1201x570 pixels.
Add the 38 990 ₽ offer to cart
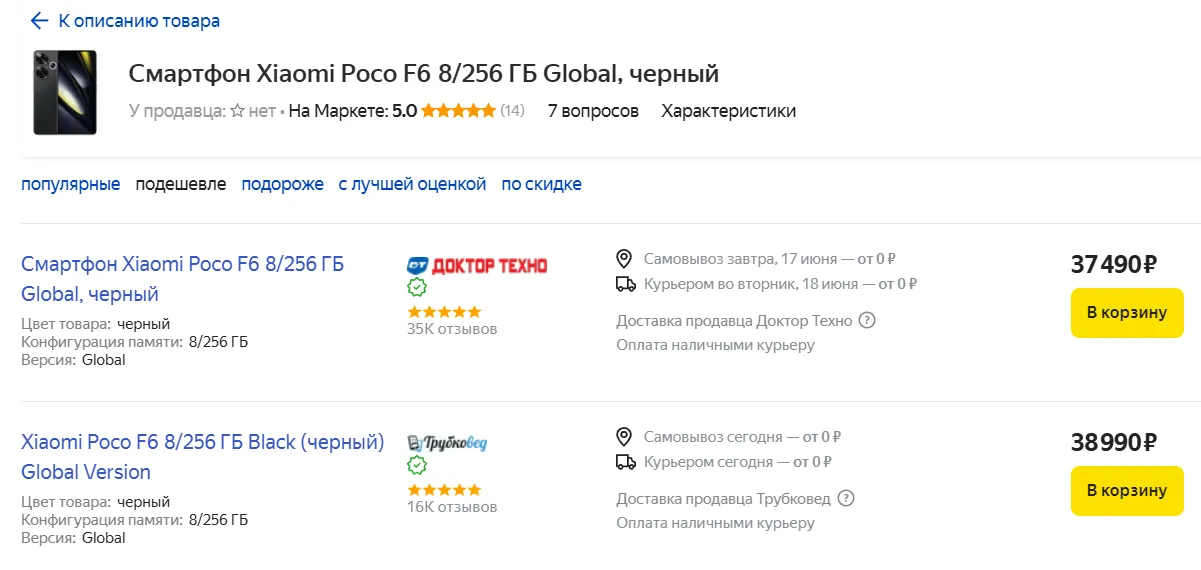1126,491
